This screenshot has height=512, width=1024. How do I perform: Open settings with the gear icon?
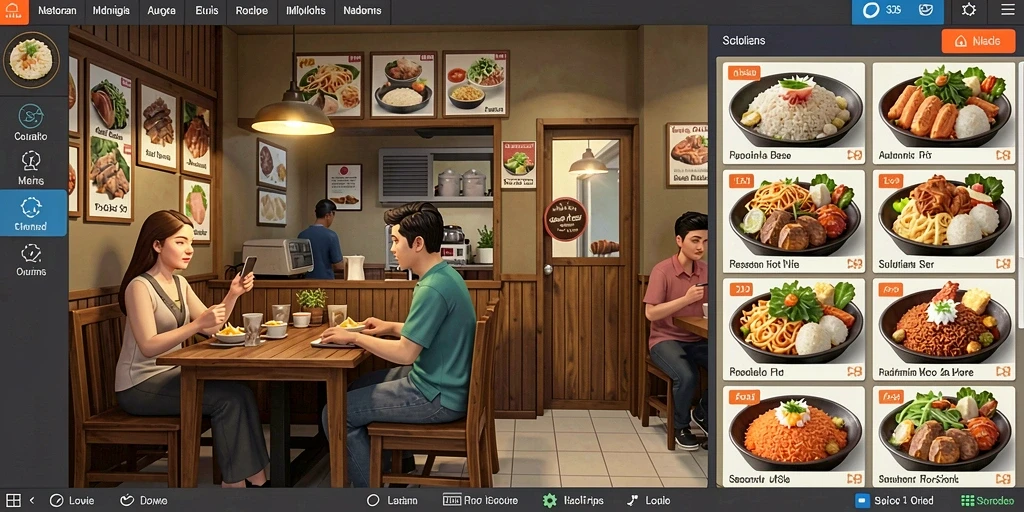click(969, 10)
